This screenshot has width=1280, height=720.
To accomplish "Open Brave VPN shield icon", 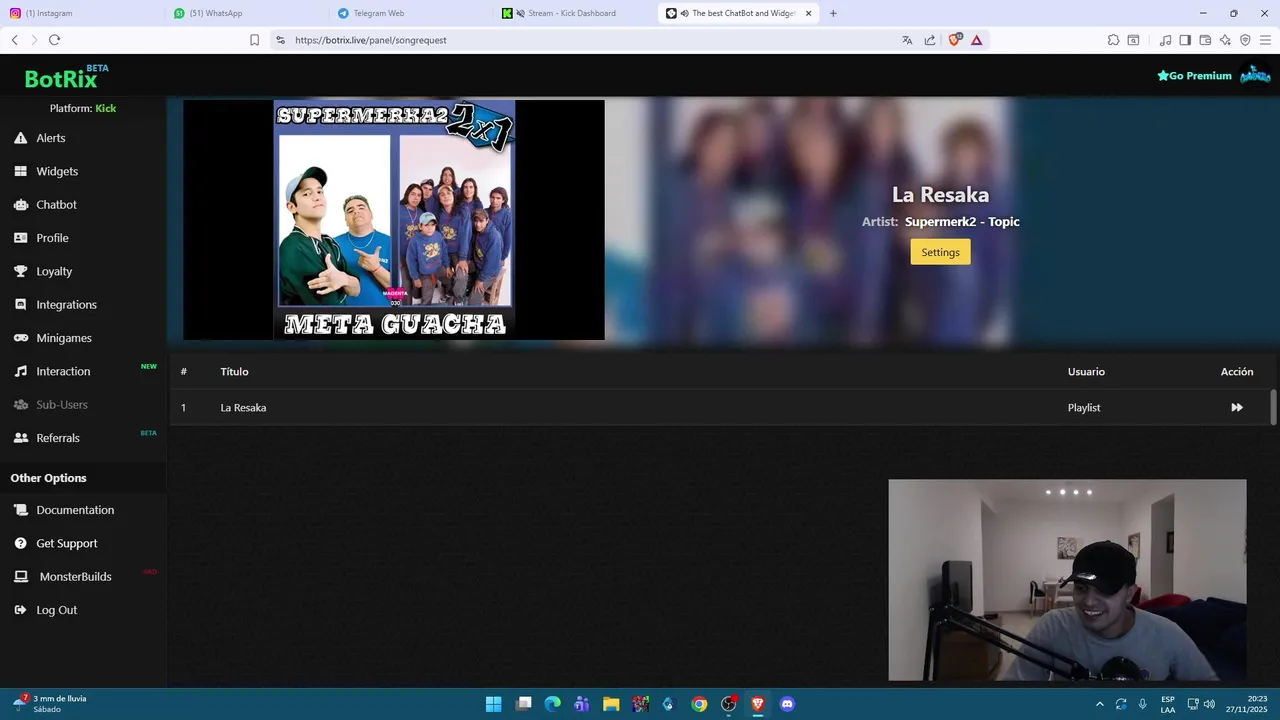I will pos(1245,40).
